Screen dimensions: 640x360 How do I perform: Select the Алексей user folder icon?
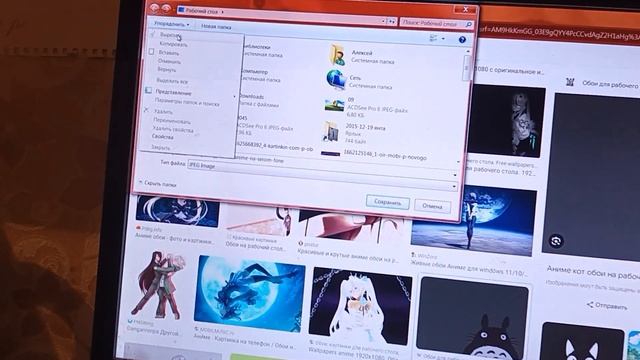click(x=338, y=55)
